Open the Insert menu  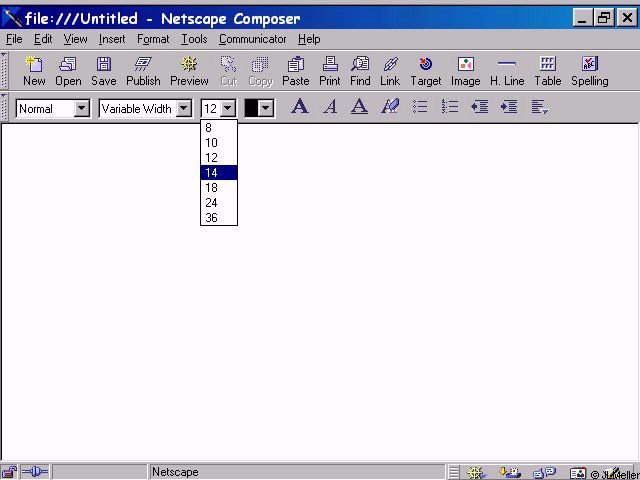[x=112, y=39]
